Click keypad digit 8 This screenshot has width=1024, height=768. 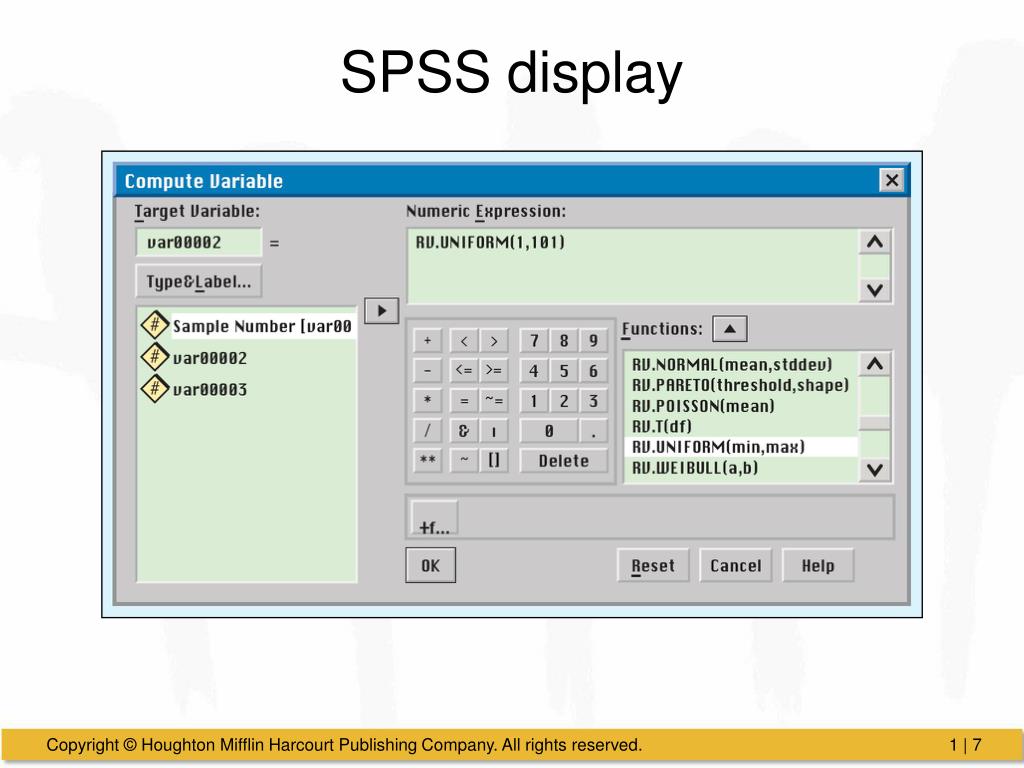tap(564, 340)
